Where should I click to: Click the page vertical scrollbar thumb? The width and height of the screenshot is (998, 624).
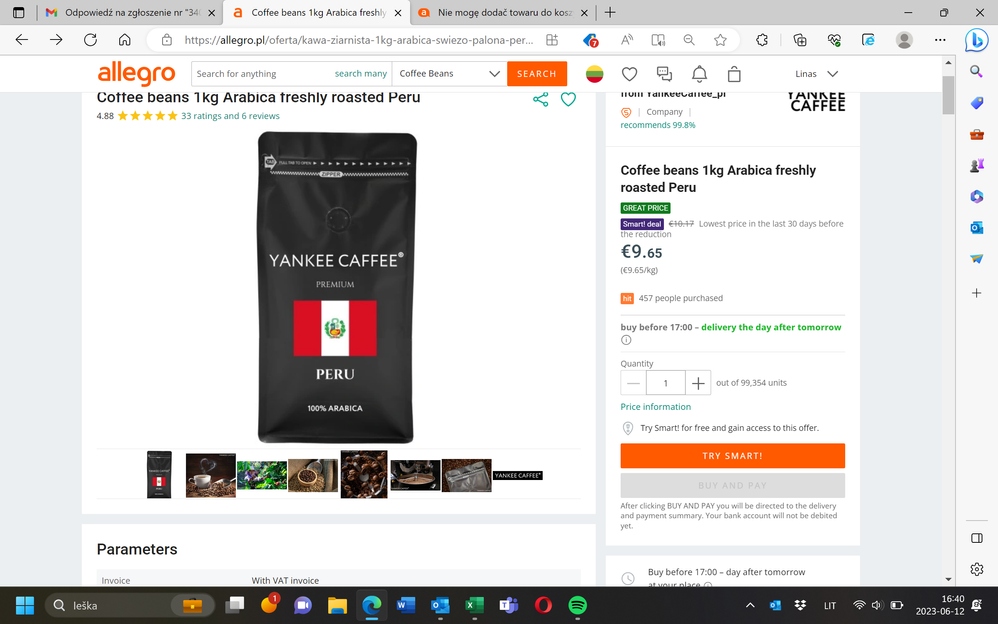(948, 95)
